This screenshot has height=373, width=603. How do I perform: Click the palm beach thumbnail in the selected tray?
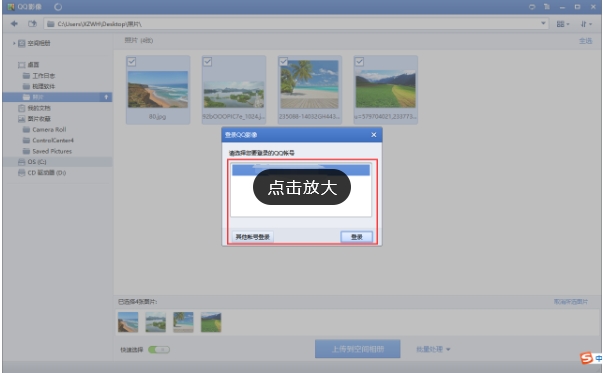[183, 322]
